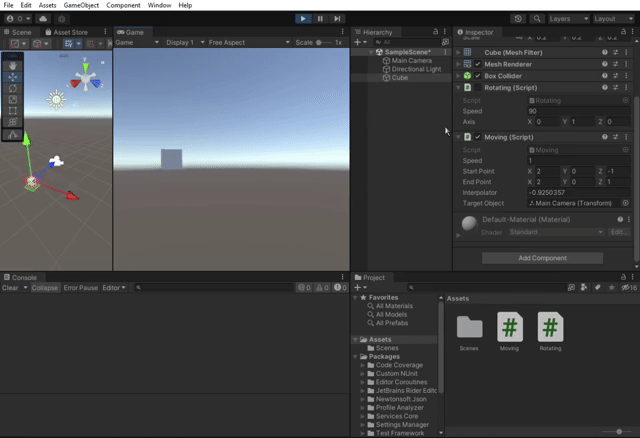Click the Add Component button
The width and height of the screenshot is (640, 438).
coord(542,258)
